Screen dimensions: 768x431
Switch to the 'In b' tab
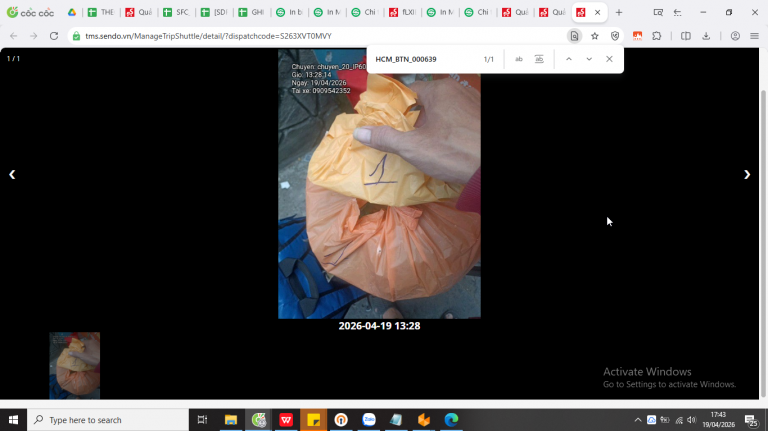289,12
